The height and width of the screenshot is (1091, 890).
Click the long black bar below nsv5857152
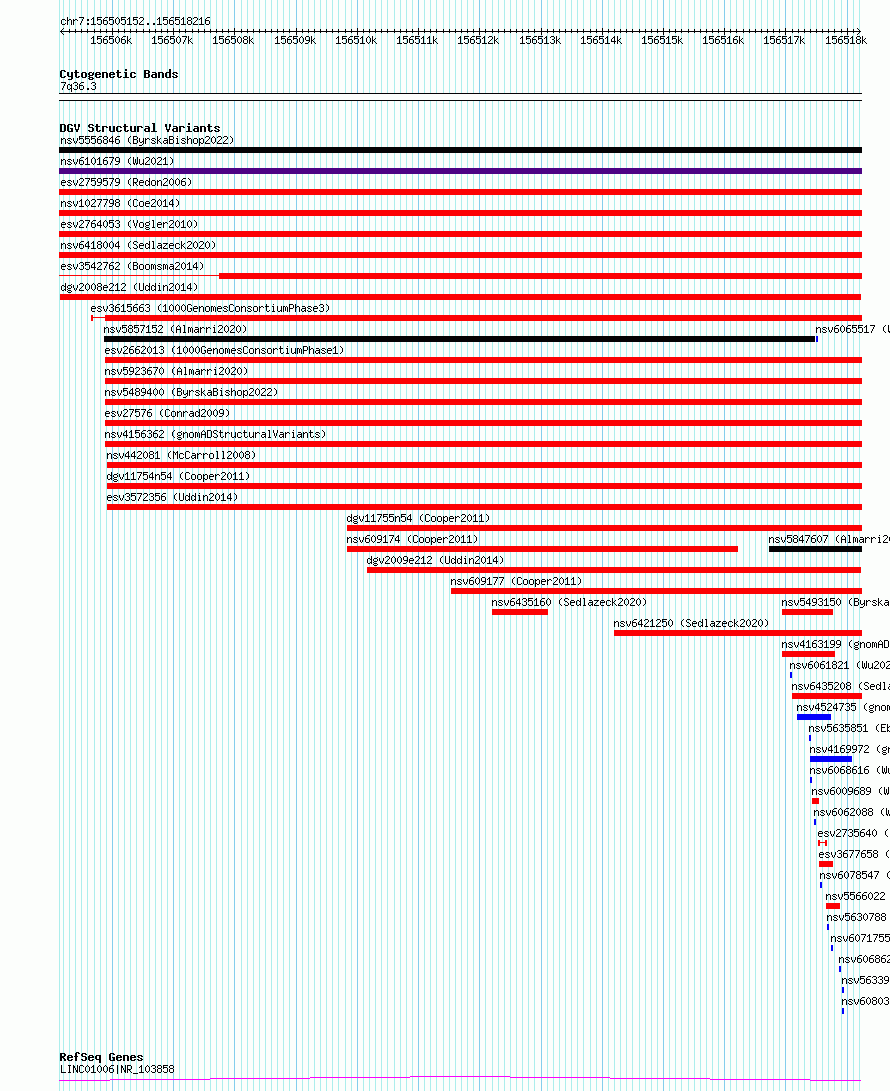[460, 339]
